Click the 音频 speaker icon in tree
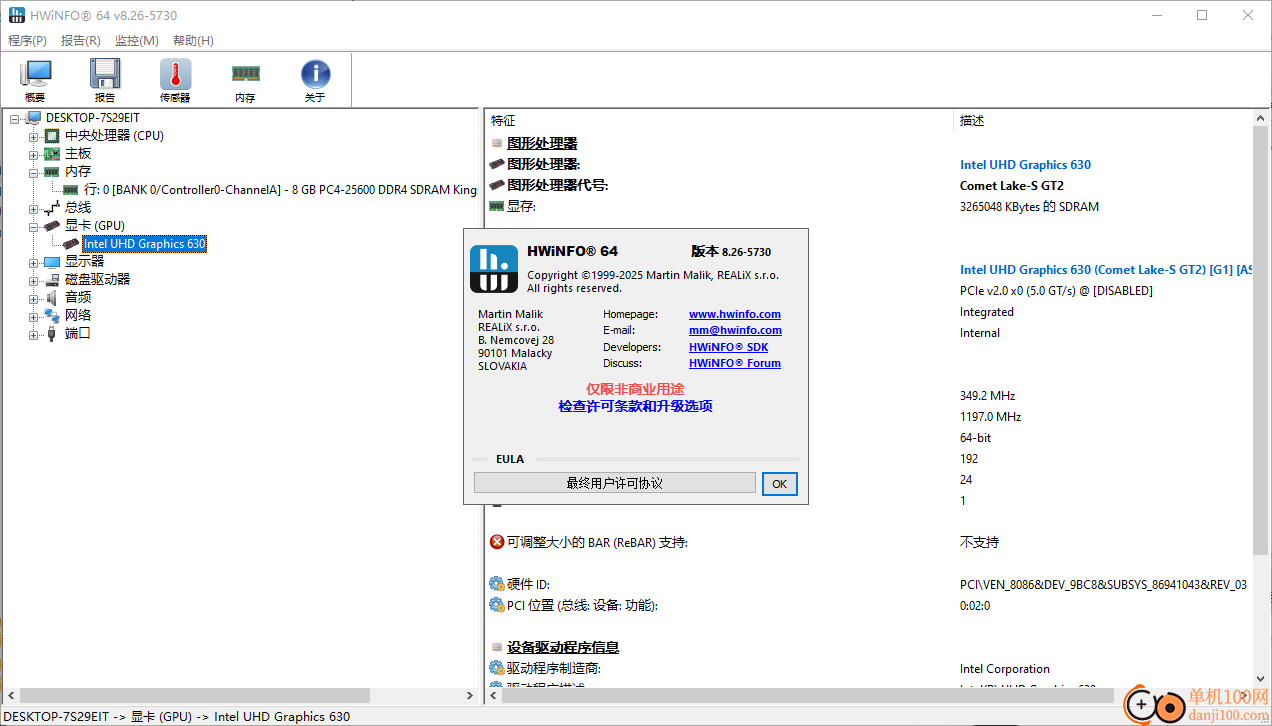The height and width of the screenshot is (726, 1272). point(52,297)
